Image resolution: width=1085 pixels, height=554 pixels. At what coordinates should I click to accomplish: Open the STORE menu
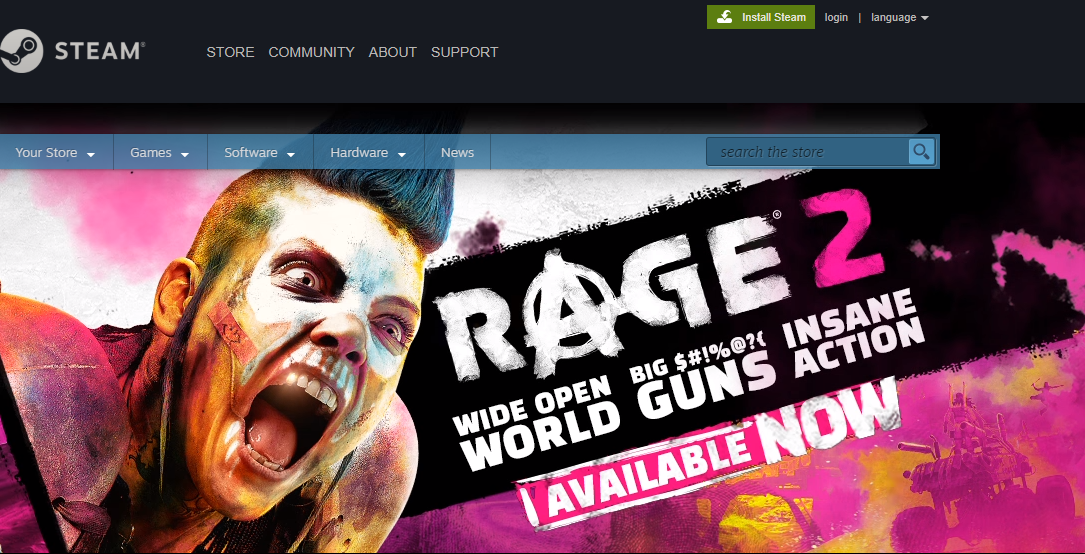tap(230, 52)
